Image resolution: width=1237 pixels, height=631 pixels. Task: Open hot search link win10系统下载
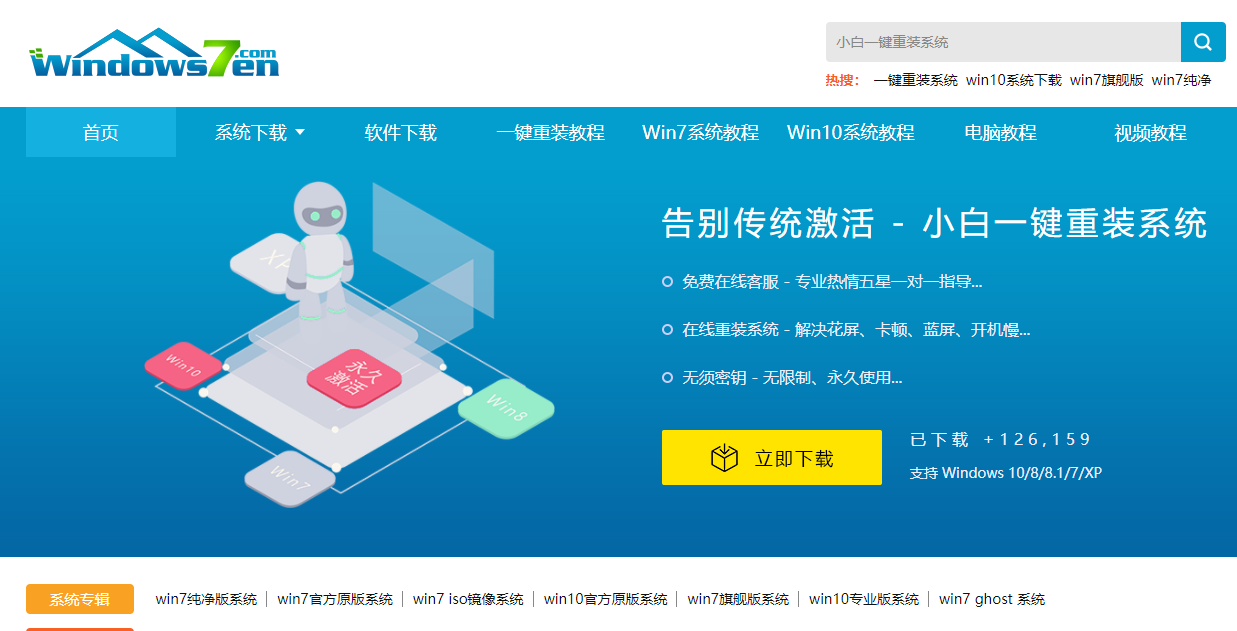pyautogui.click(x=1014, y=80)
